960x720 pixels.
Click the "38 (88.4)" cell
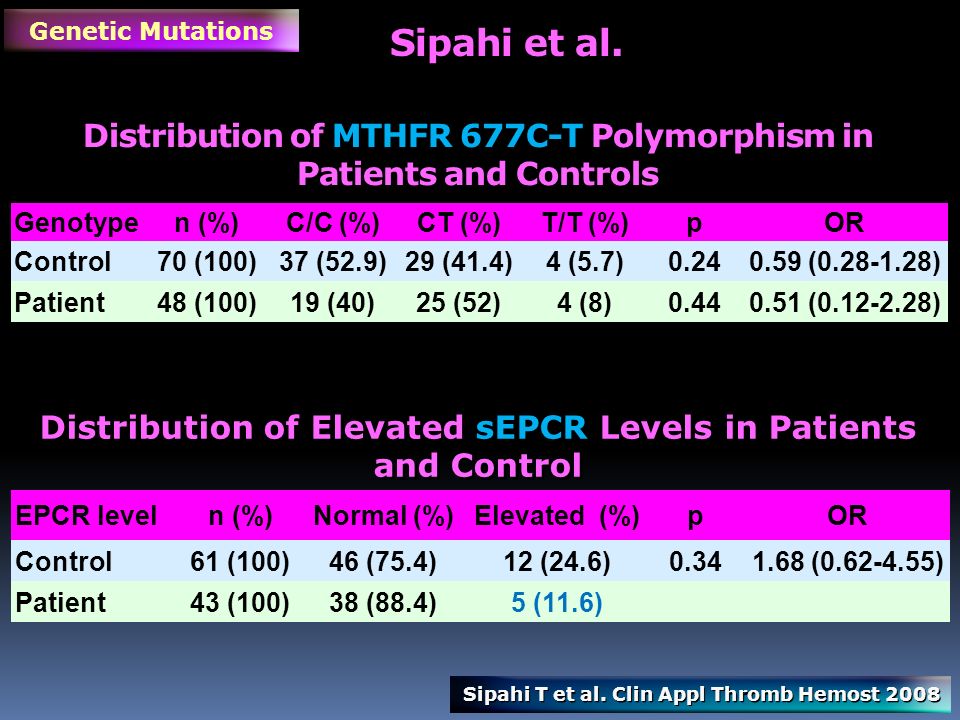point(383,602)
